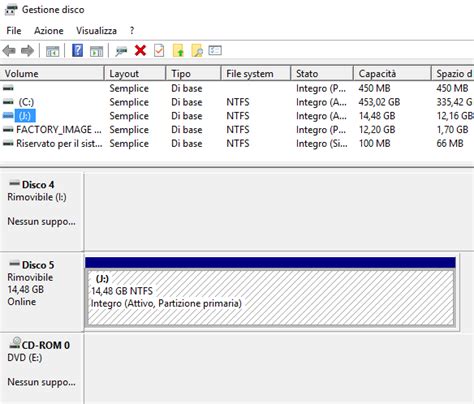
Task: Click DVD (E:) under CD-ROM 0
Action: (25, 358)
